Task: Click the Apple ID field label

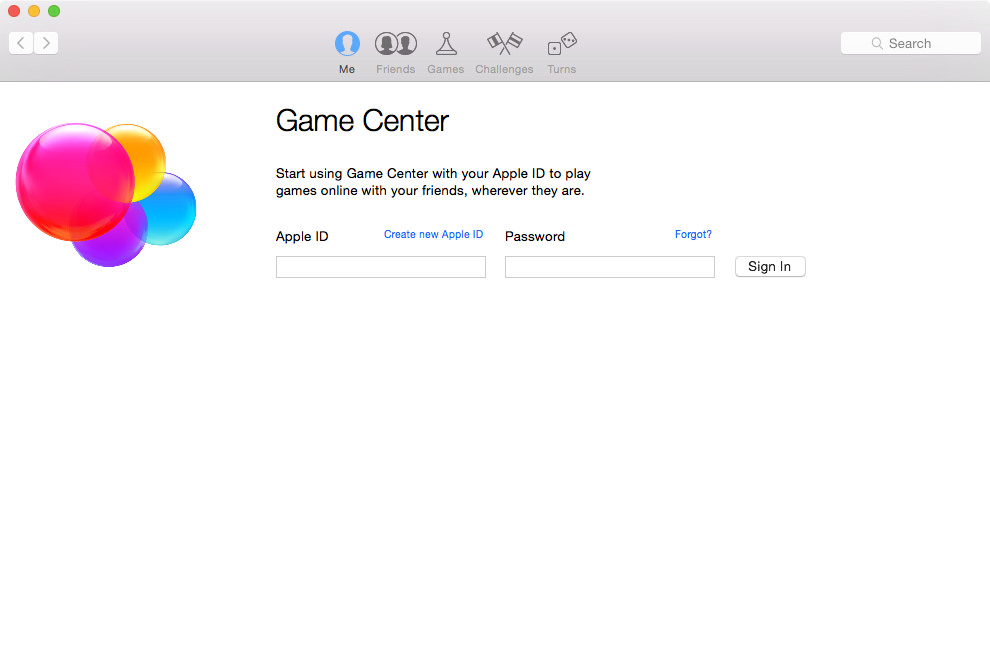Action: [302, 236]
